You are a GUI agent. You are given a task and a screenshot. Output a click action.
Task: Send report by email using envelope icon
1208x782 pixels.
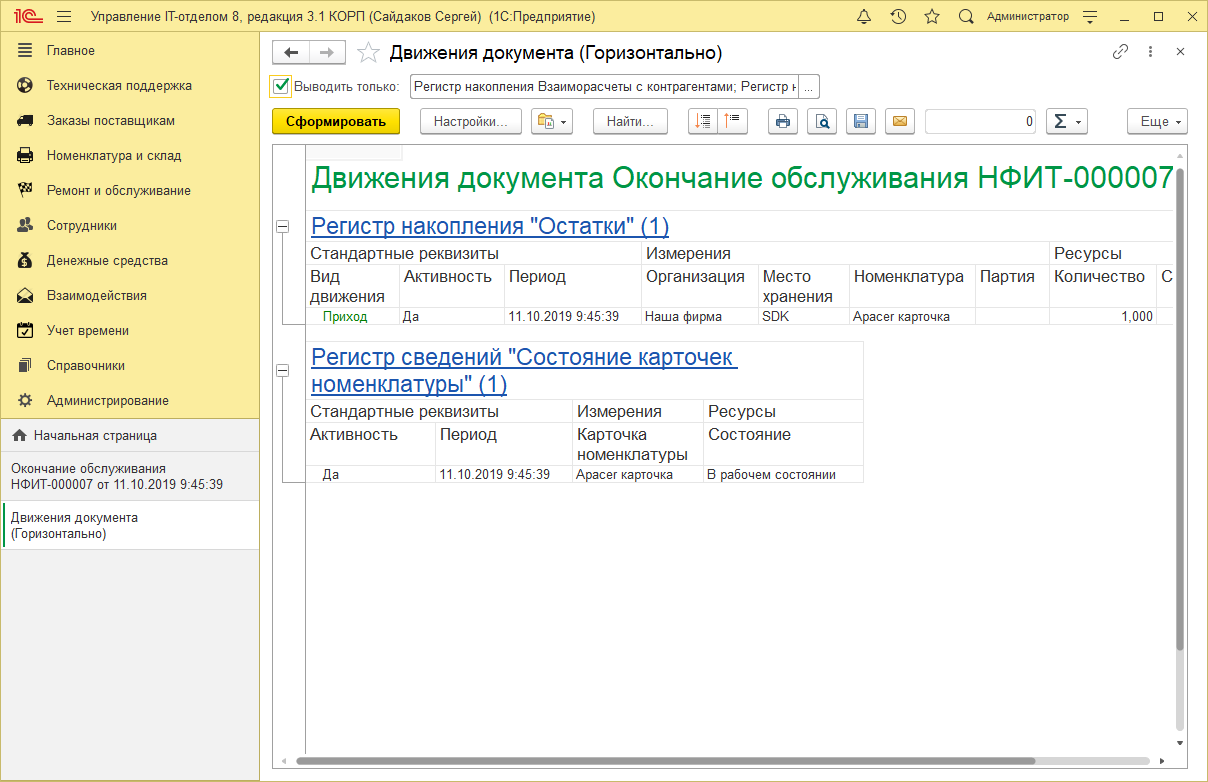pos(900,121)
